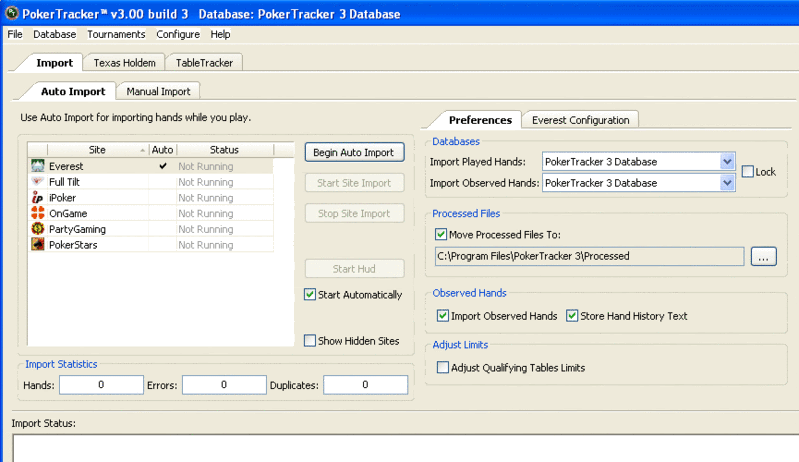Select the PartyGaming site row

[x=151, y=229]
